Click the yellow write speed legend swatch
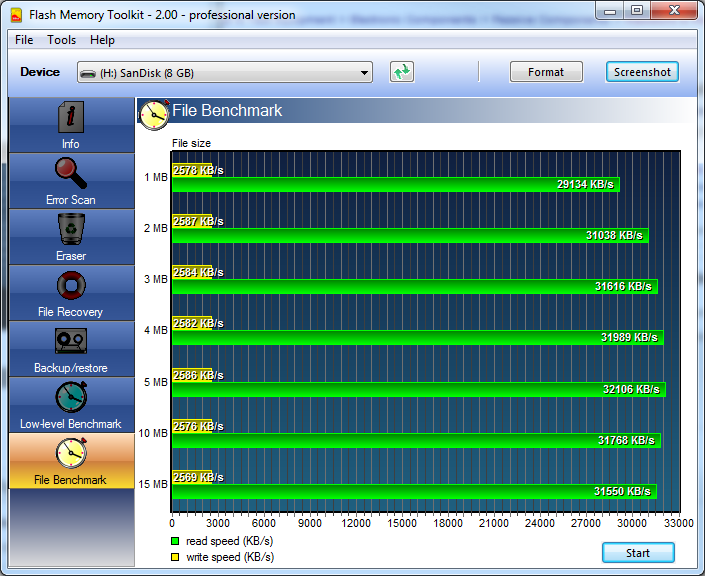705x576 pixels. coord(176,557)
